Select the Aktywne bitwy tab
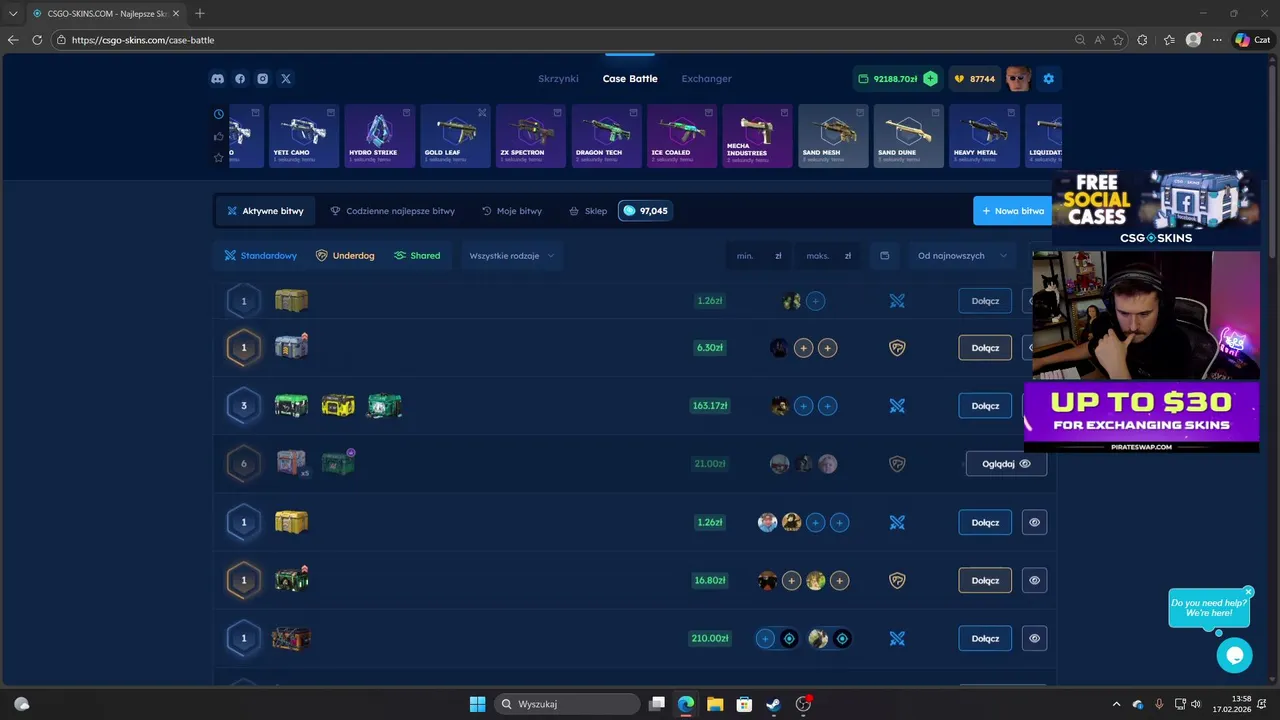 click(265, 211)
